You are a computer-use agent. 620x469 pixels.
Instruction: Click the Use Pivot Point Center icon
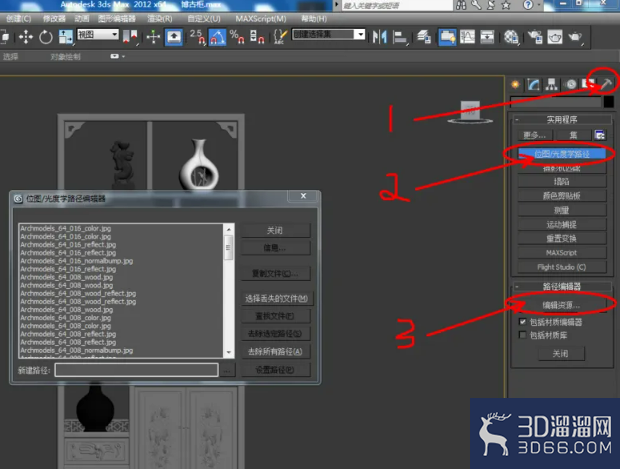[x=130, y=37]
